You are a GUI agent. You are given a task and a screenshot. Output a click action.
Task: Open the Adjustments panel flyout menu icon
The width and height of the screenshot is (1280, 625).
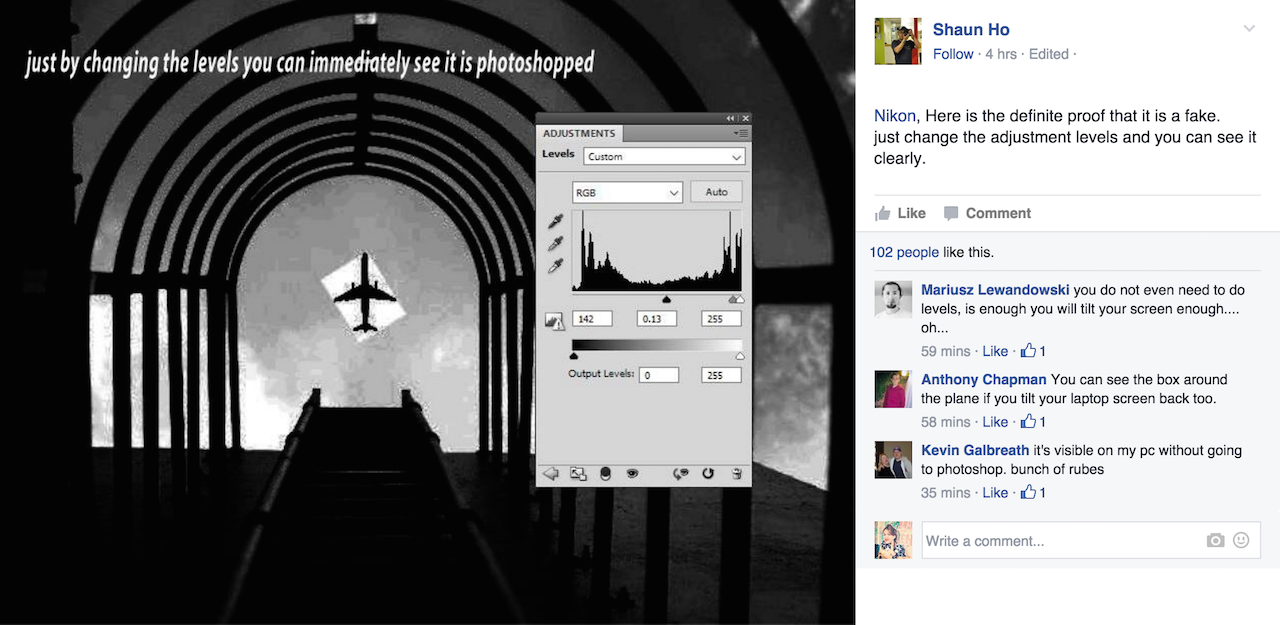click(741, 133)
